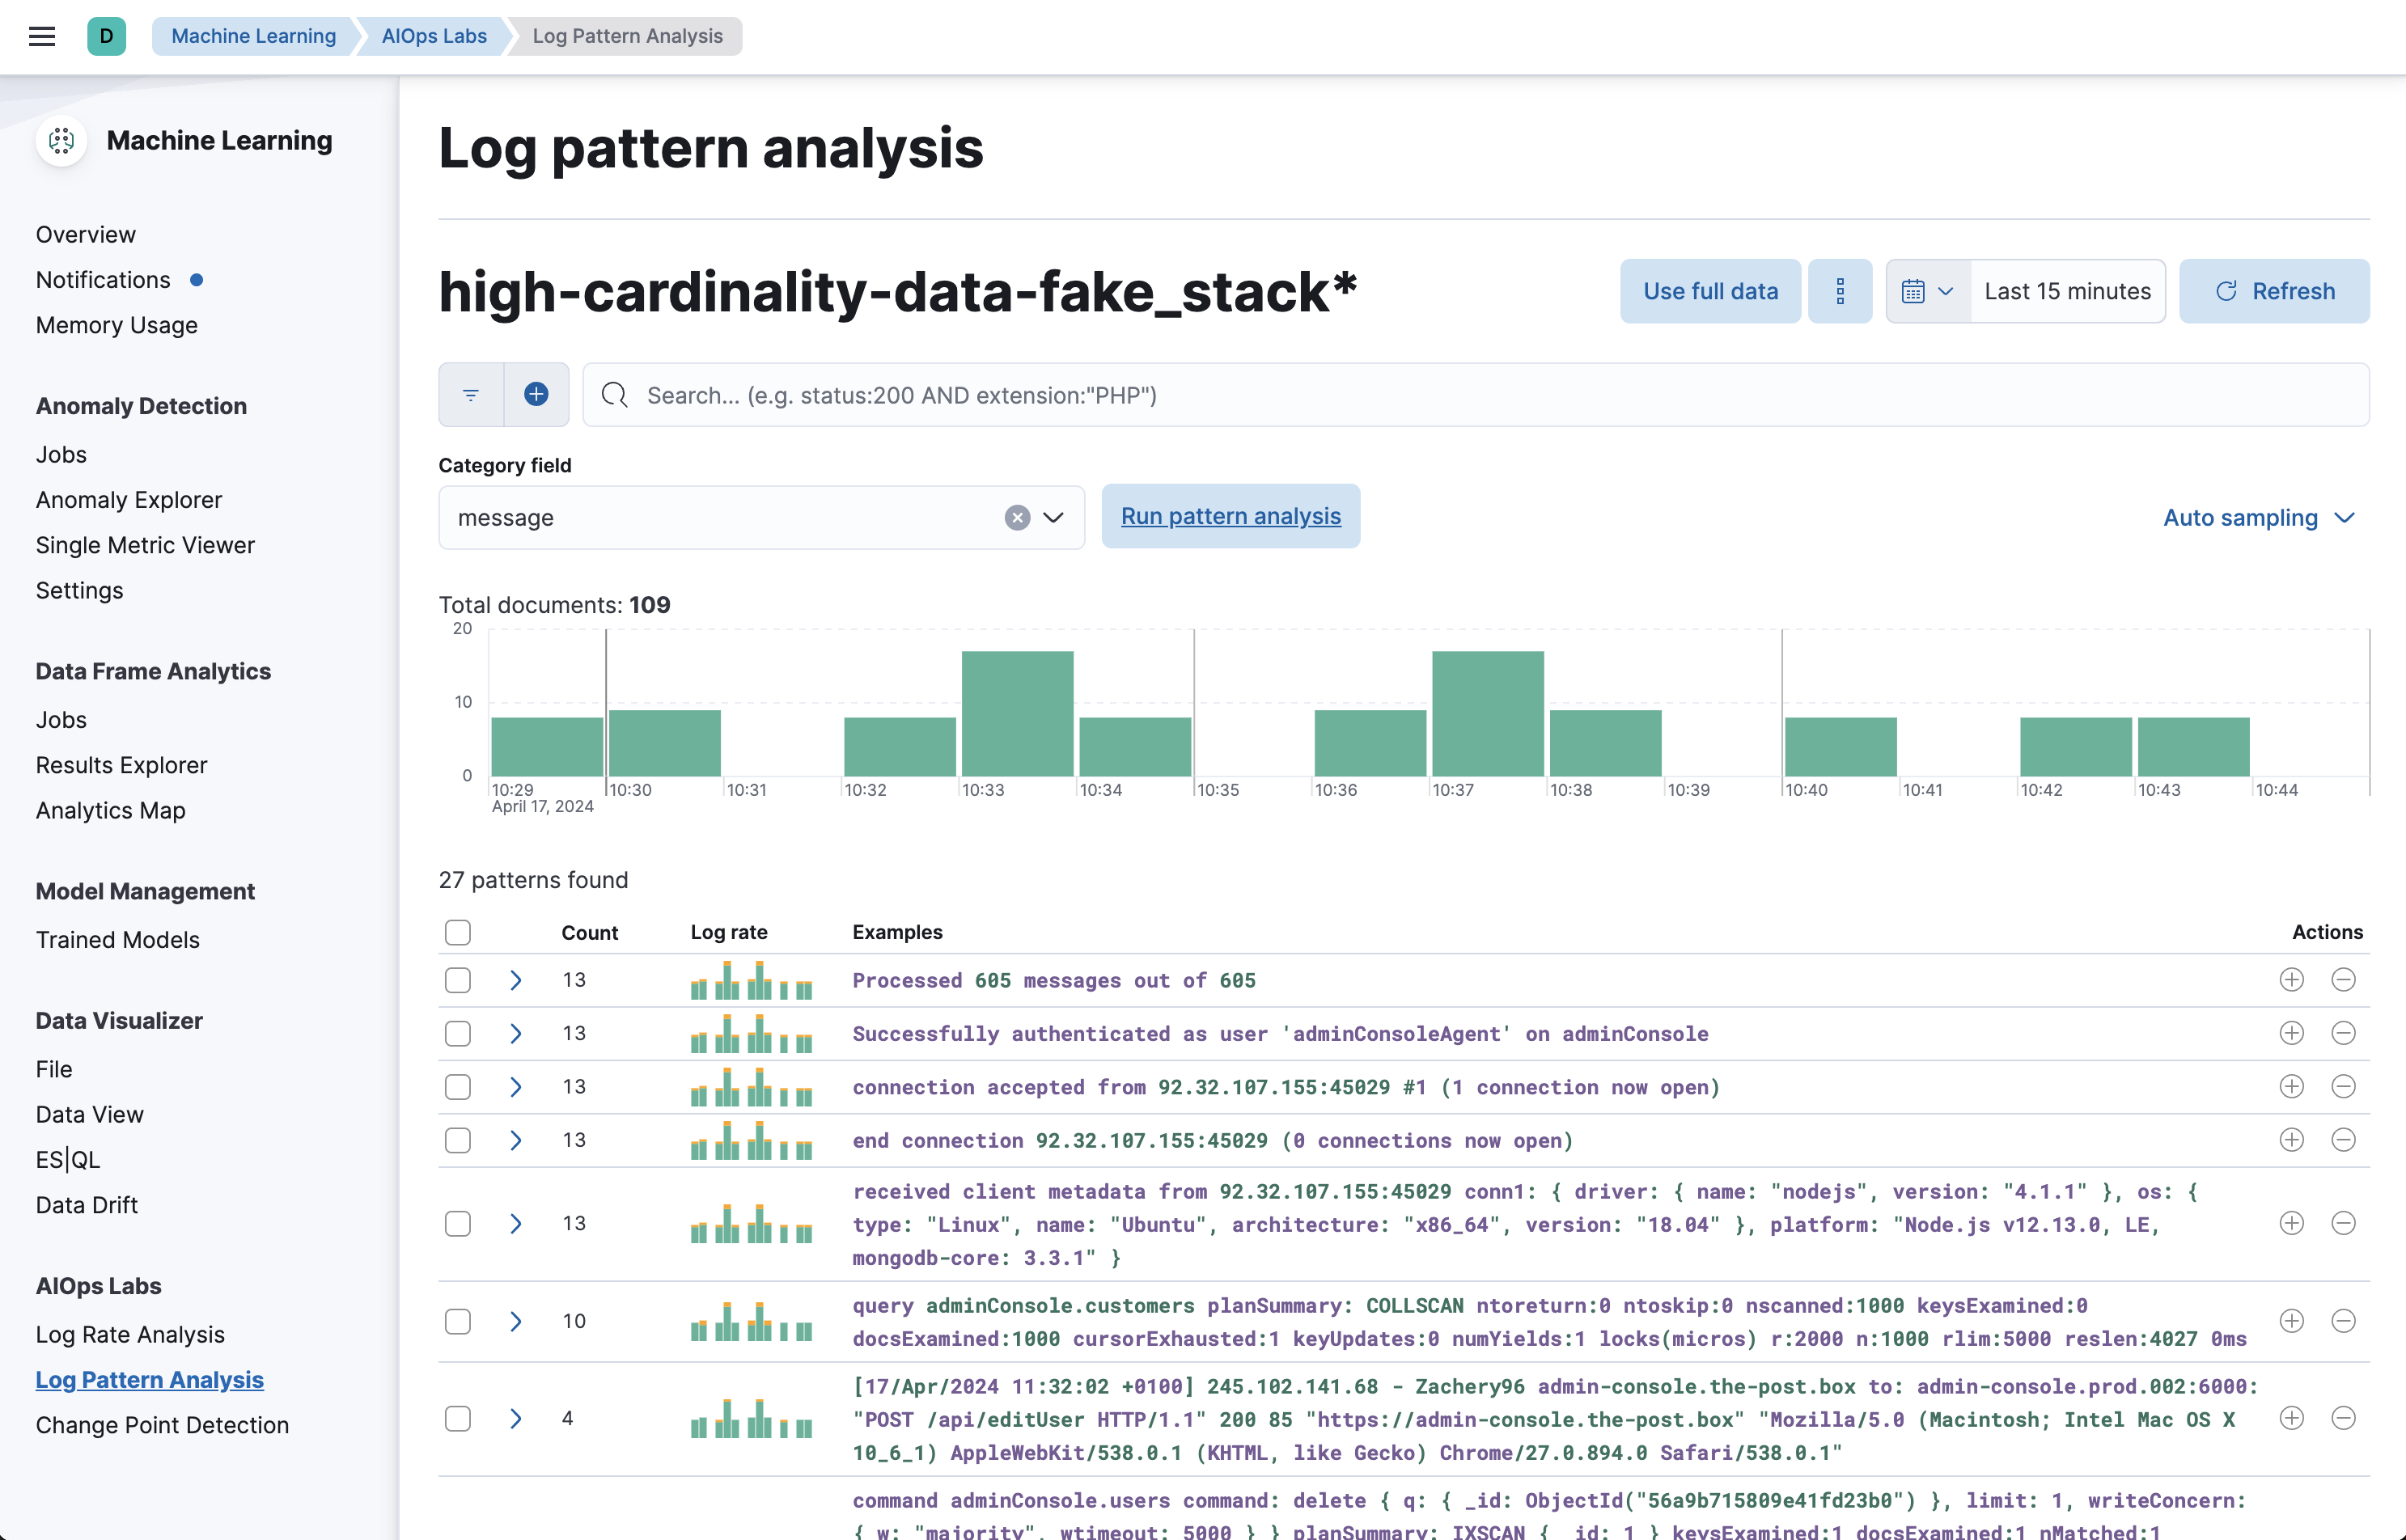Viewport: 2406px width, 1540px height.
Task: Check the 'Processed 605 messages' row checkbox
Action: [458, 980]
